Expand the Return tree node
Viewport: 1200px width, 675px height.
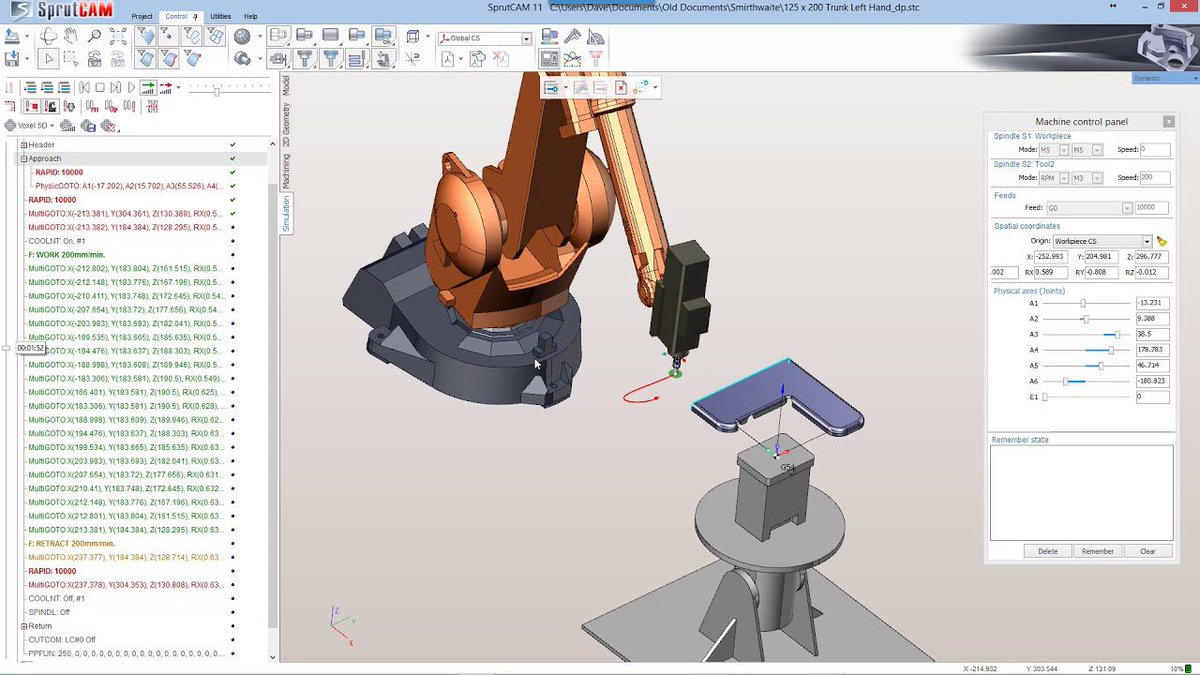(x=23, y=626)
